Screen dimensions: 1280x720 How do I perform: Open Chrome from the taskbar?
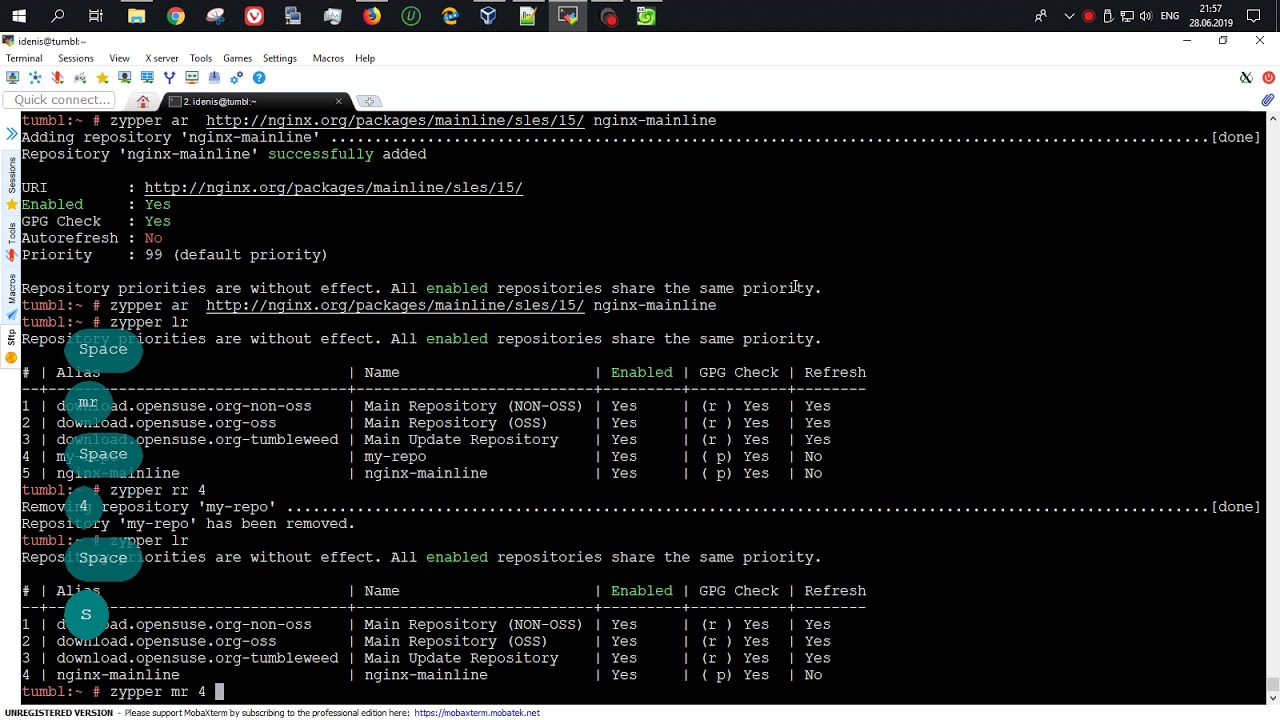175,16
